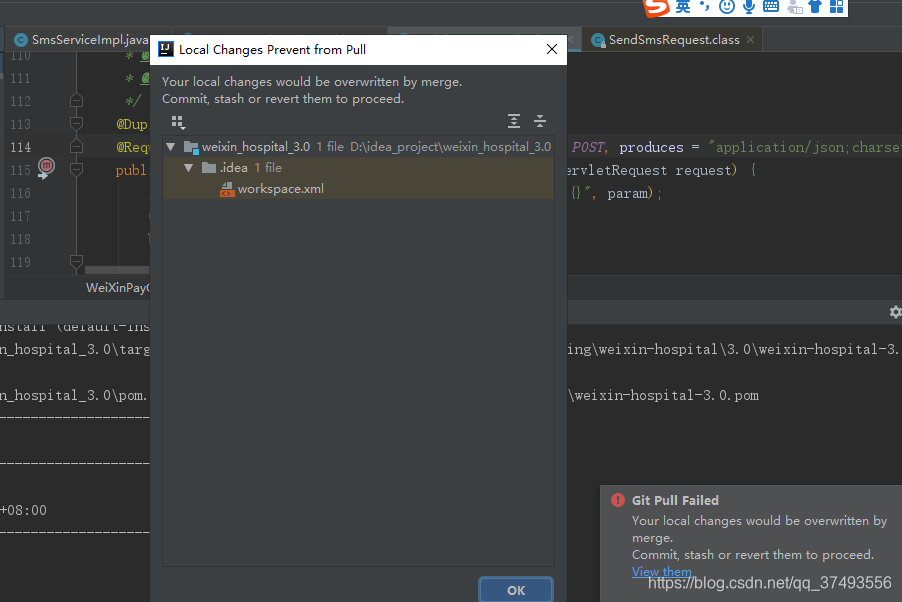Viewport: 902px width, 602px height.
Task: Switch to the SendSmsRequest.class tab
Action: (x=674, y=40)
